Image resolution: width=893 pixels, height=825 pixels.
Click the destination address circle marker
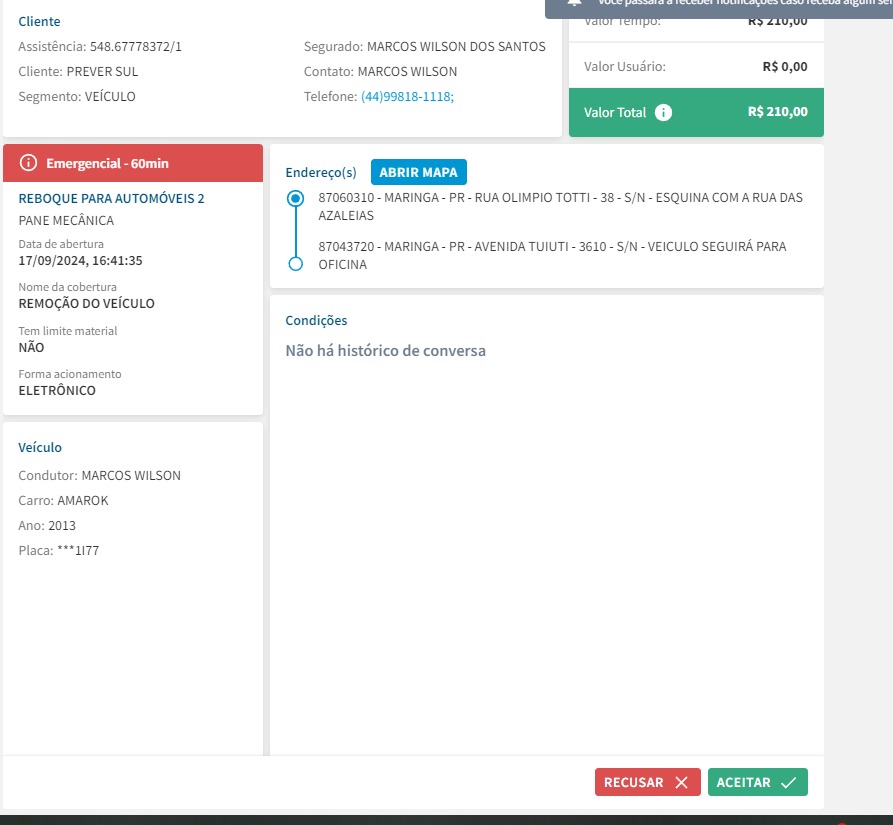pos(295,264)
